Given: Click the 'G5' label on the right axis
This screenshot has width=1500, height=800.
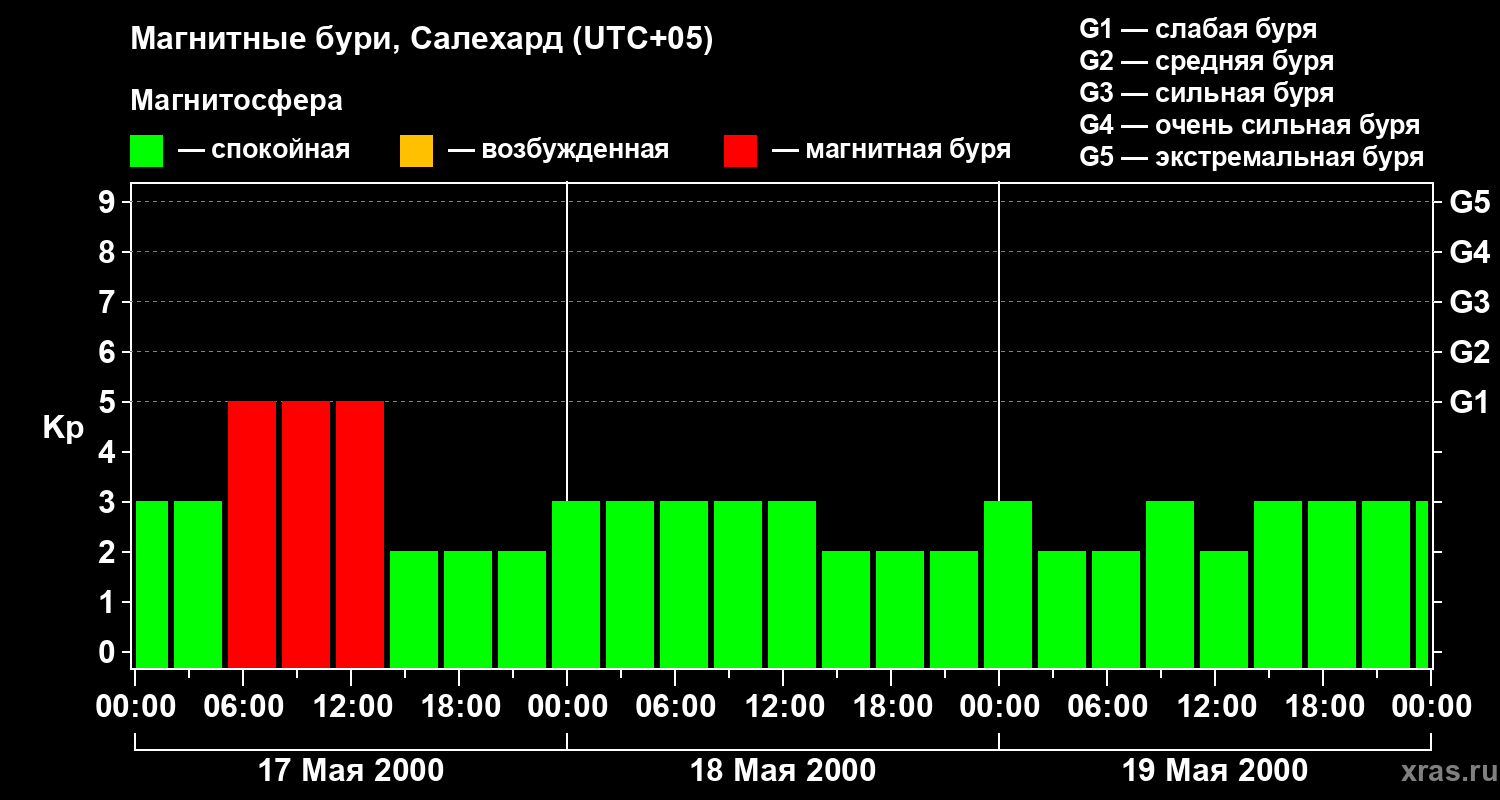Looking at the screenshot, I should (x=1469, y=202).
